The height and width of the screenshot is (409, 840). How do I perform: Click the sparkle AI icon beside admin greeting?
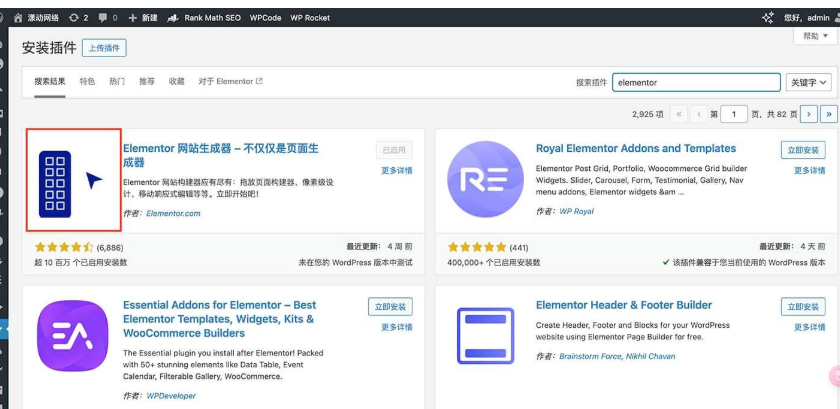pos(768,18)
